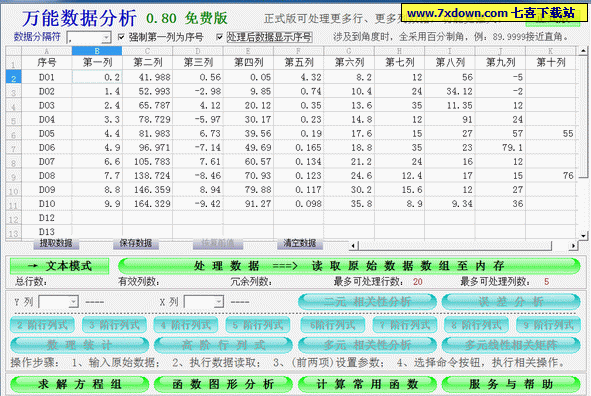591x396 pixels.
Task: Switch to 文本模式
Action: [x=60, y=266]
